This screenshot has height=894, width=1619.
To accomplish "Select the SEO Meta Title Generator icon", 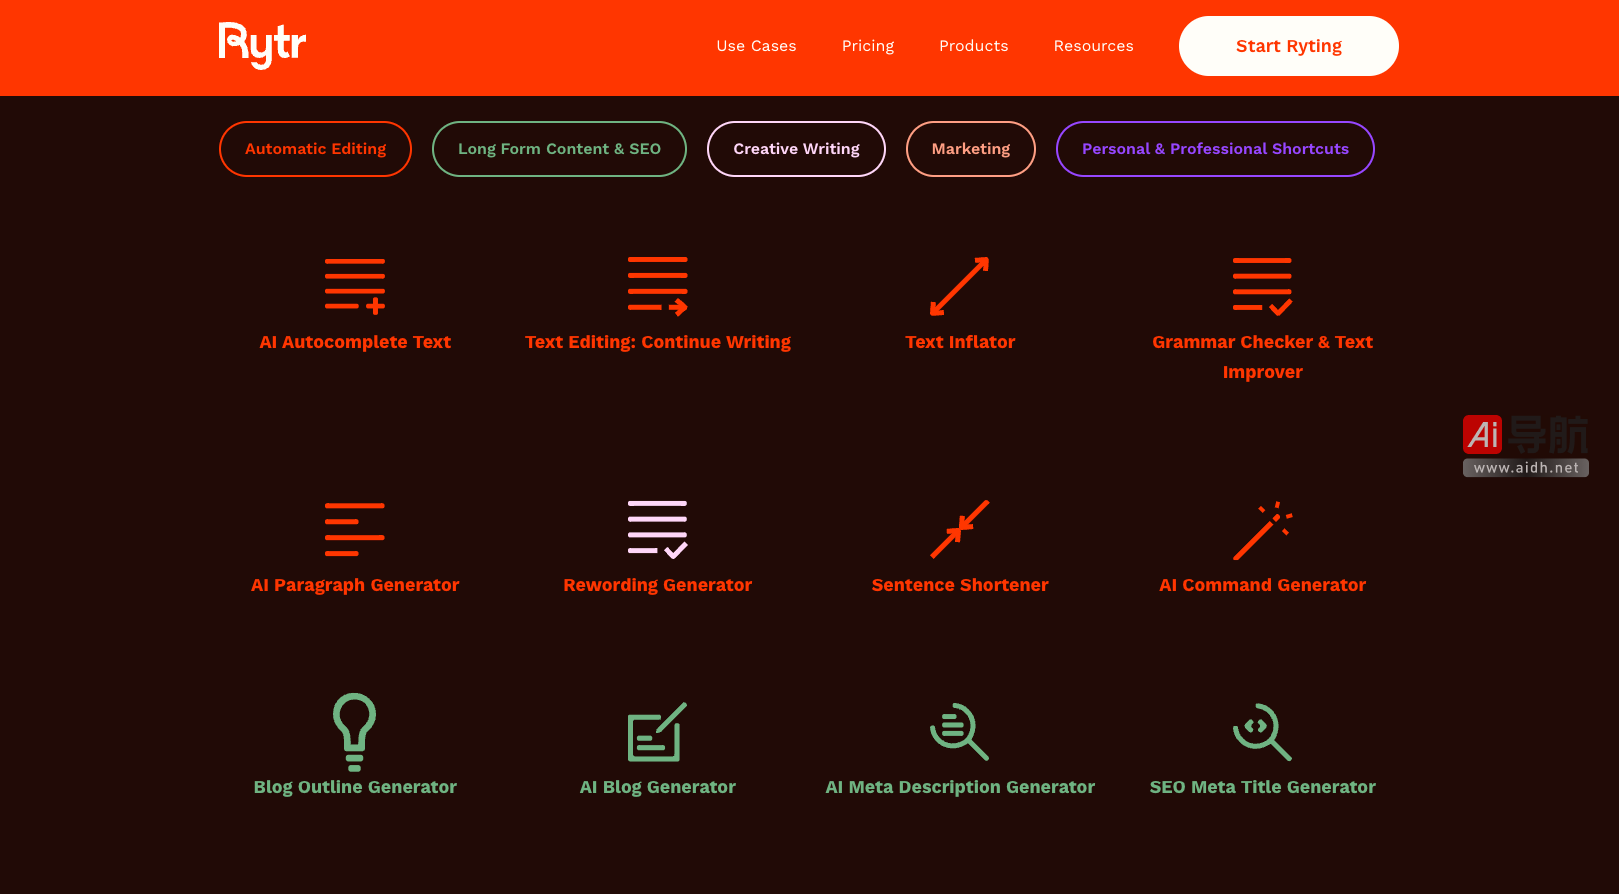I will click(x=1262, y=732).
